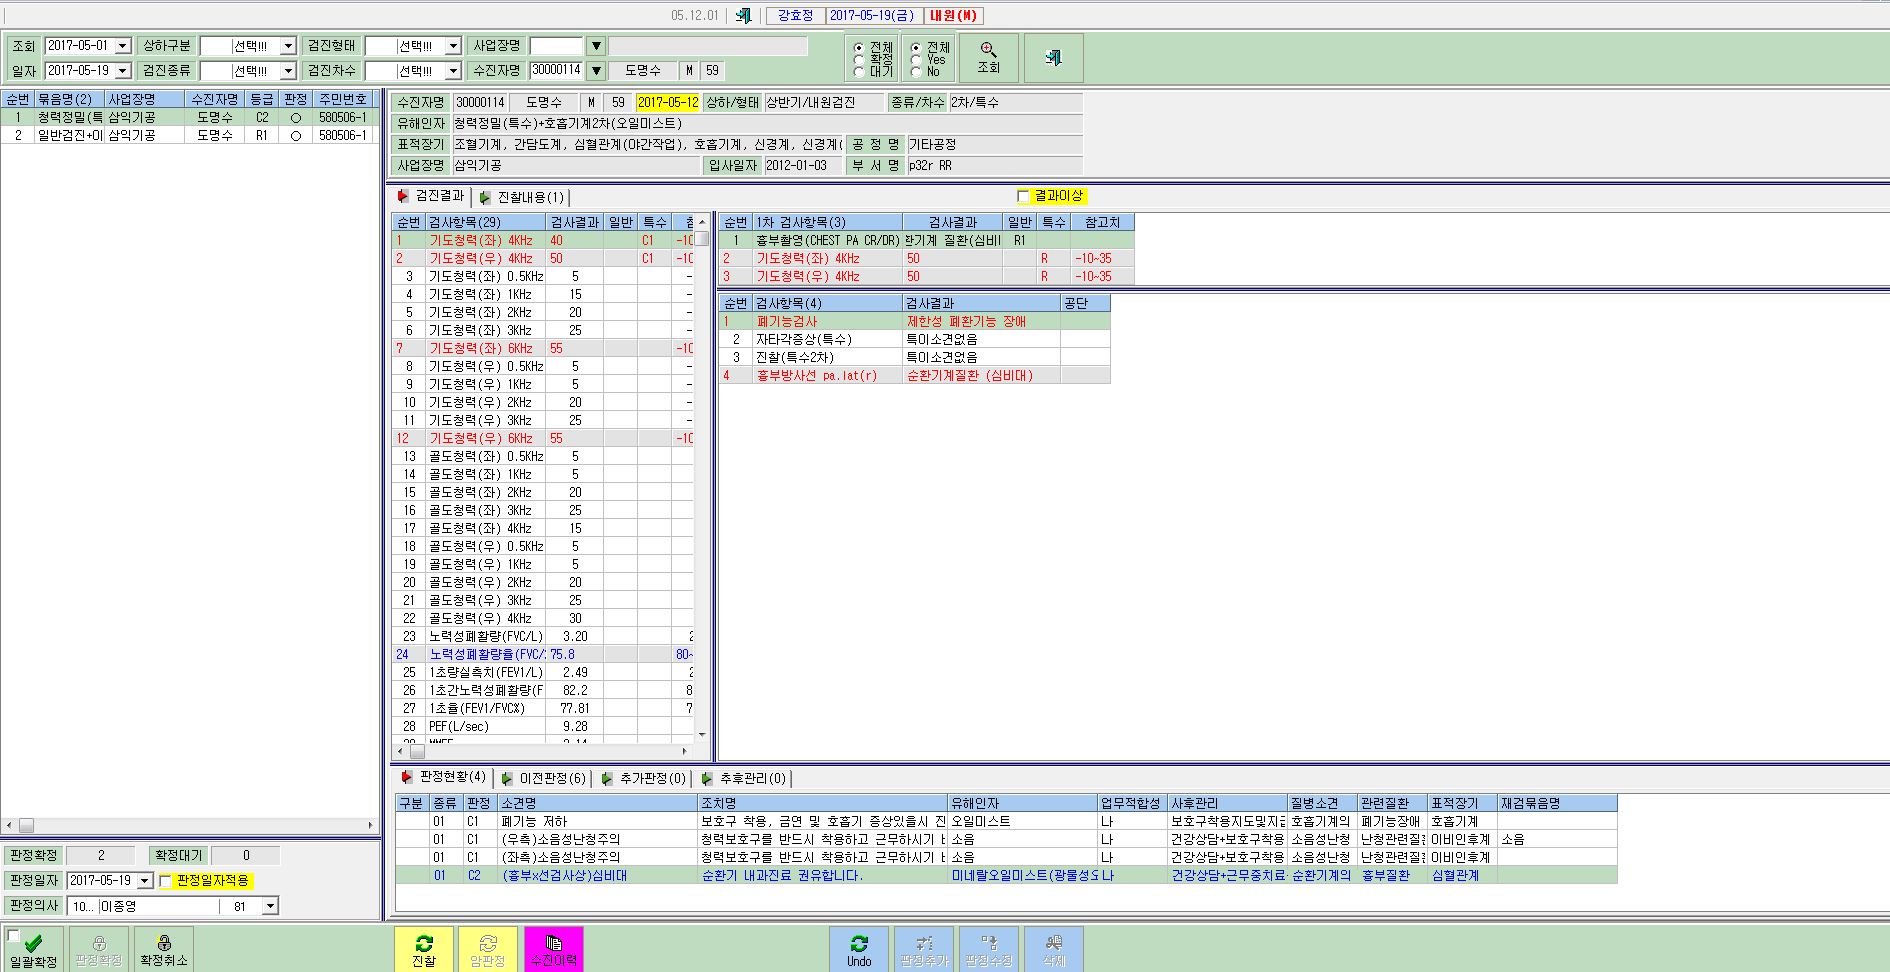Open the 판정의사 doctor dropdown

pyautogui.click(x=269, y=906)
